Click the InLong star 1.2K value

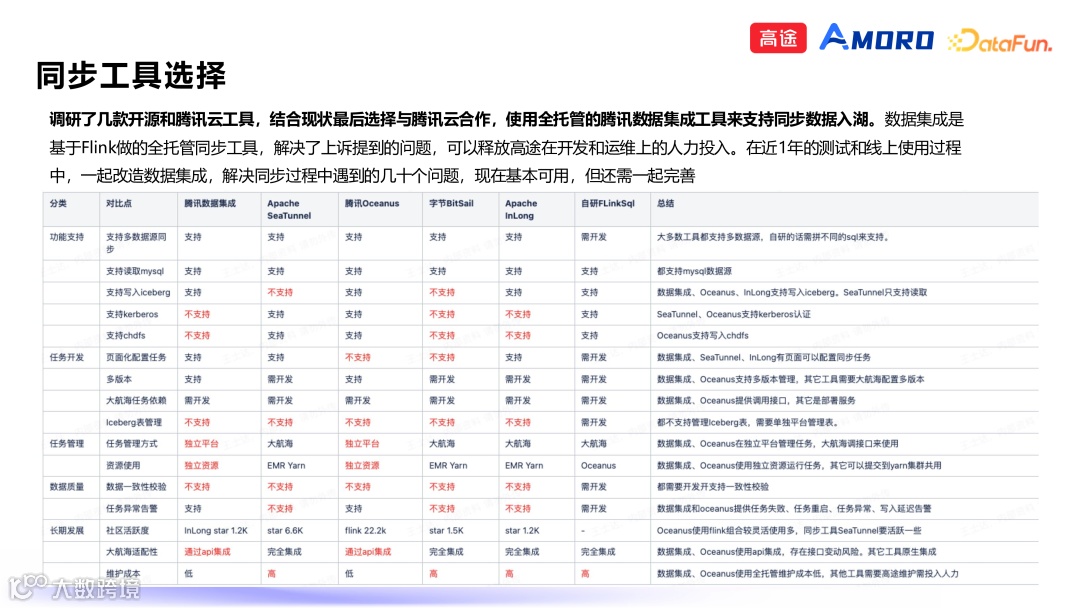pyautogui.click(x=216, y=530)
